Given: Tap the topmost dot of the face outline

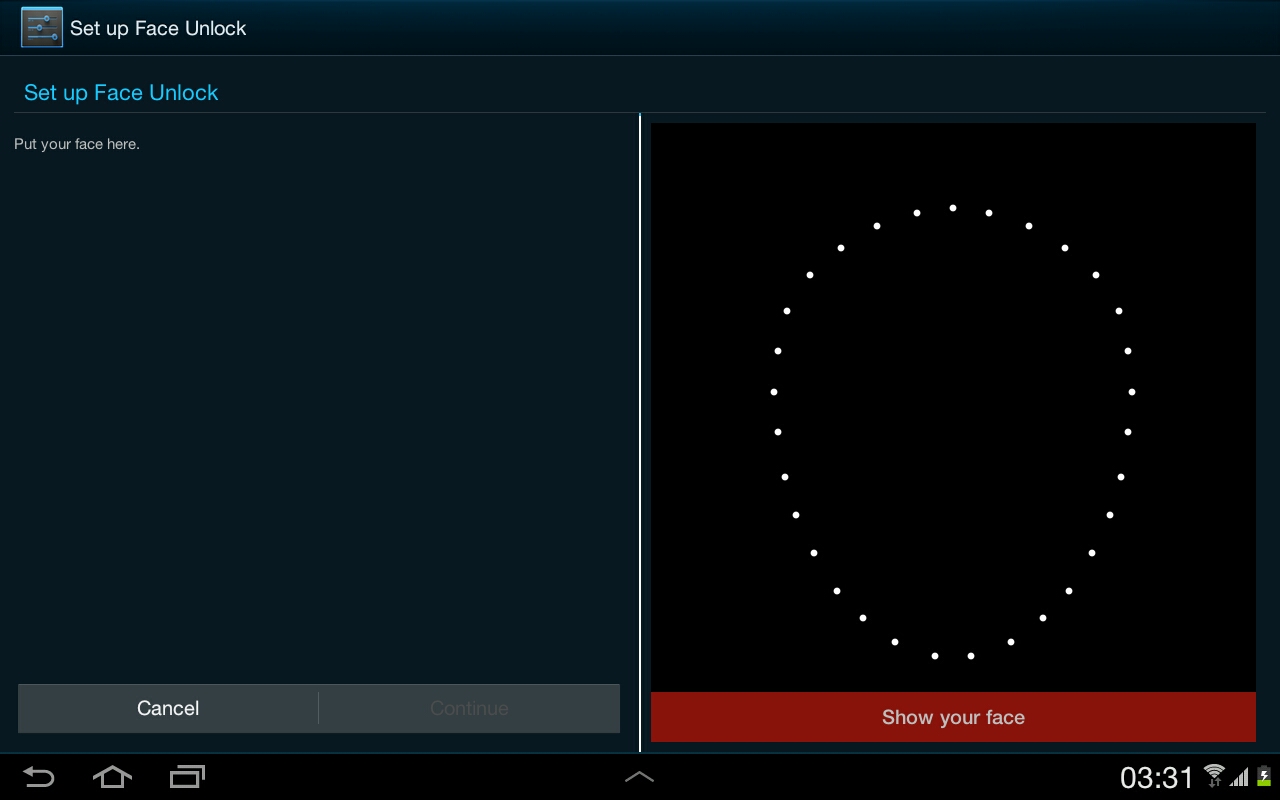Looking at the screenshot, I should click(x=953, y=208).
